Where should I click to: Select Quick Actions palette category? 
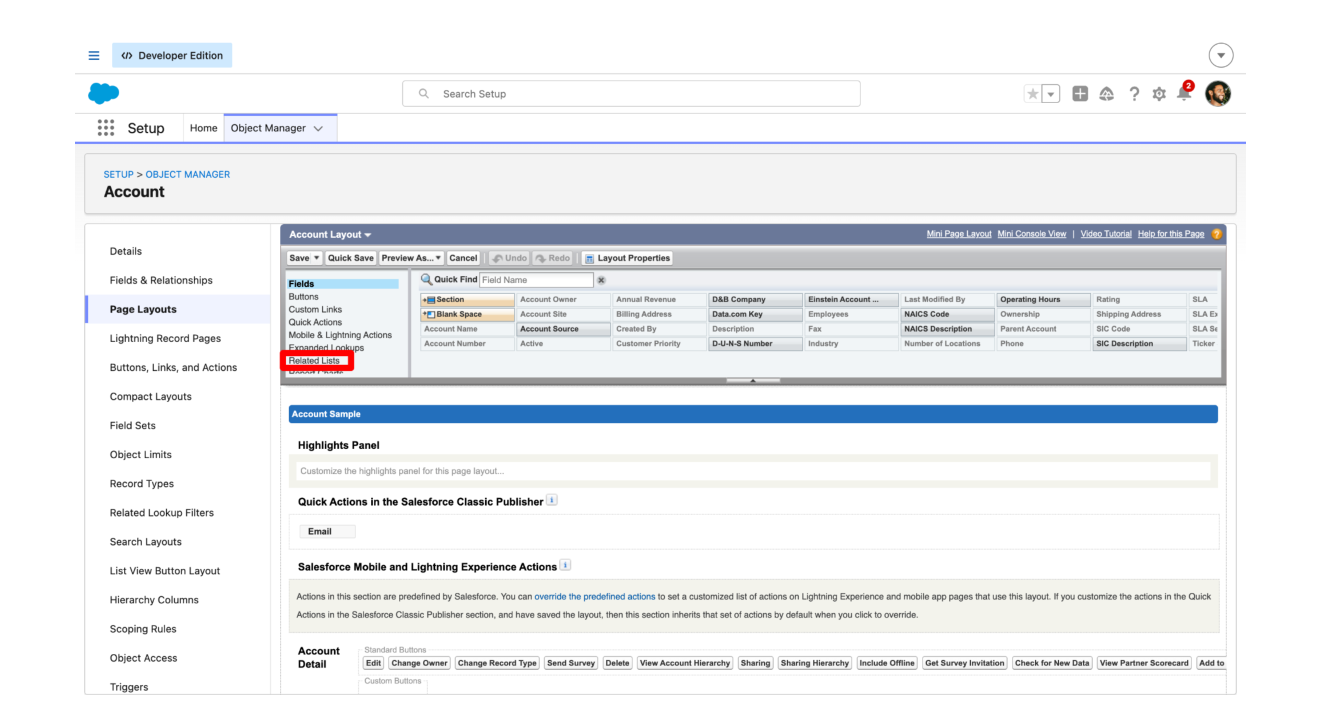(315, 322)
